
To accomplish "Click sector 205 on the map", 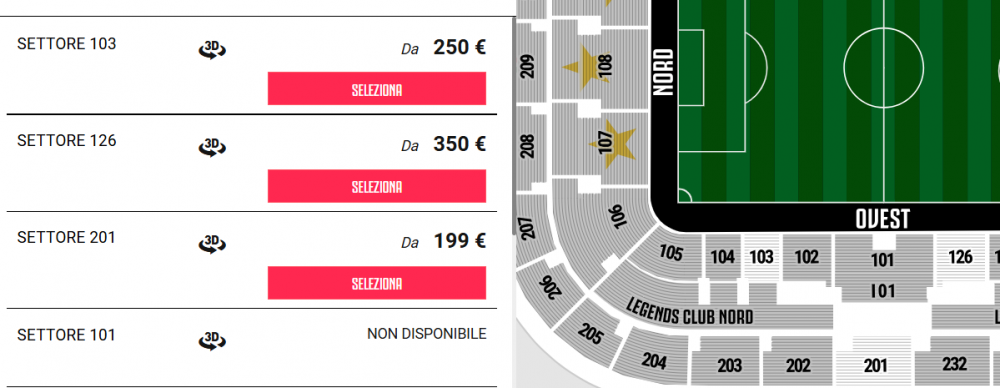I will coord(590,335).
